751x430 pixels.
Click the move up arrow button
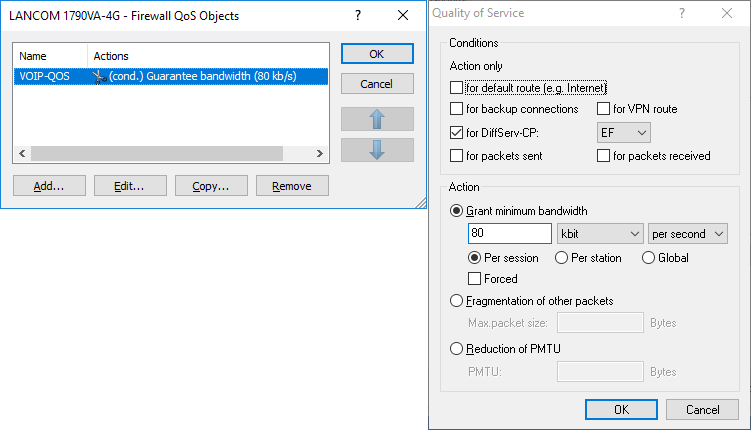point(377,119)
